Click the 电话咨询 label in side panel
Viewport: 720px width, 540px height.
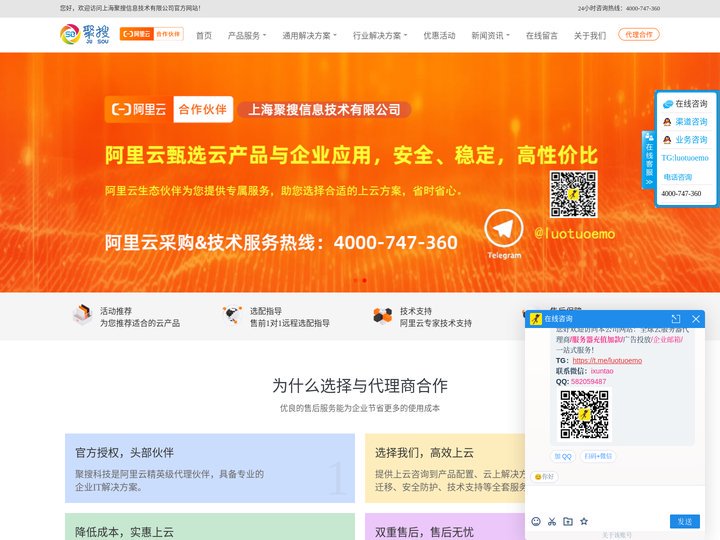click(678, 177)
